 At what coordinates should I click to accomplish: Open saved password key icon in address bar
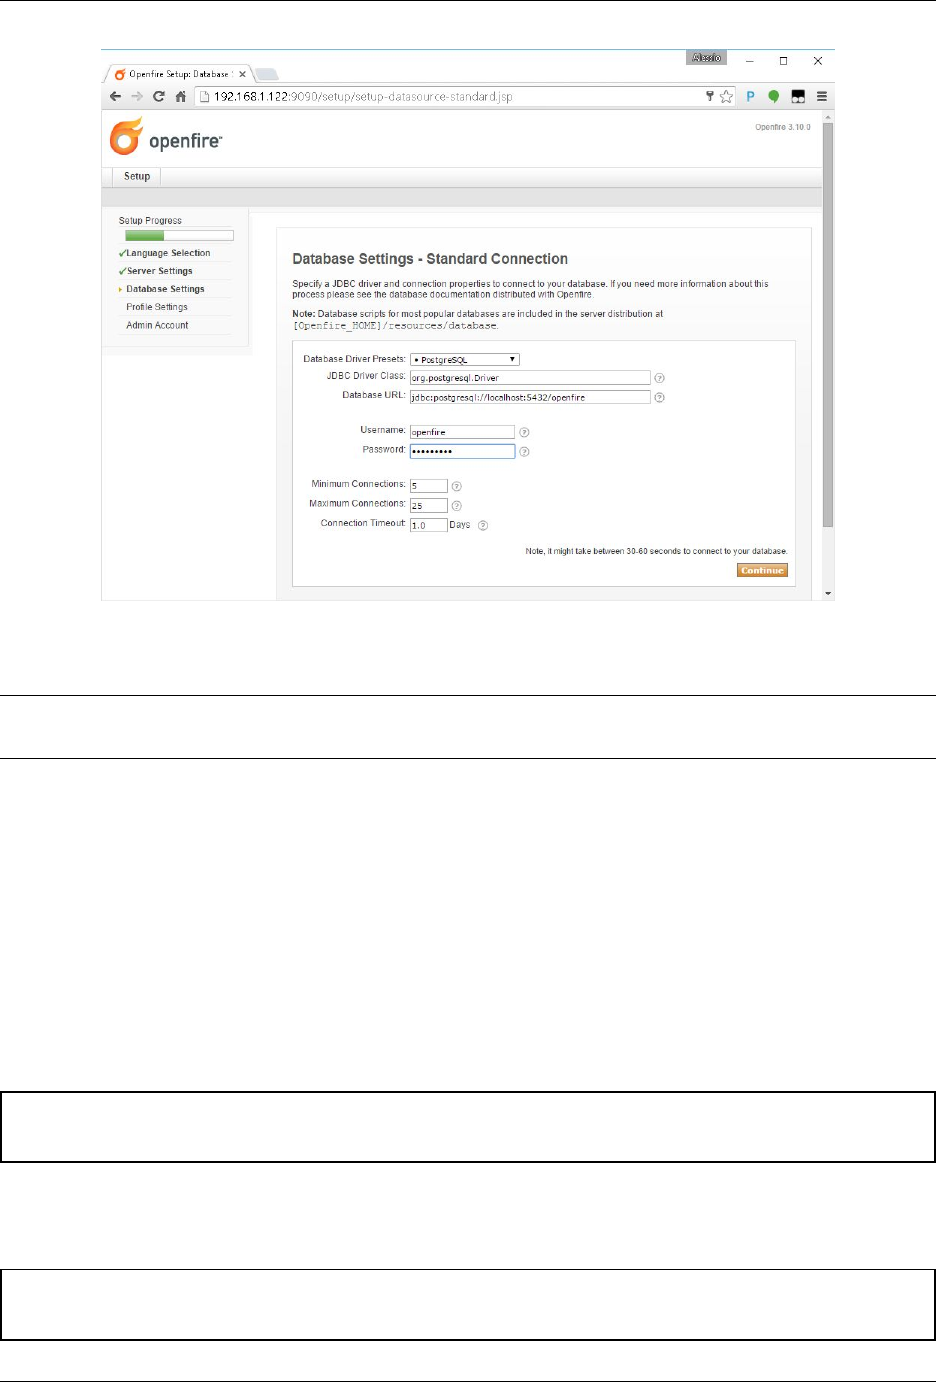pyautogui.click(x=710, y=97)
